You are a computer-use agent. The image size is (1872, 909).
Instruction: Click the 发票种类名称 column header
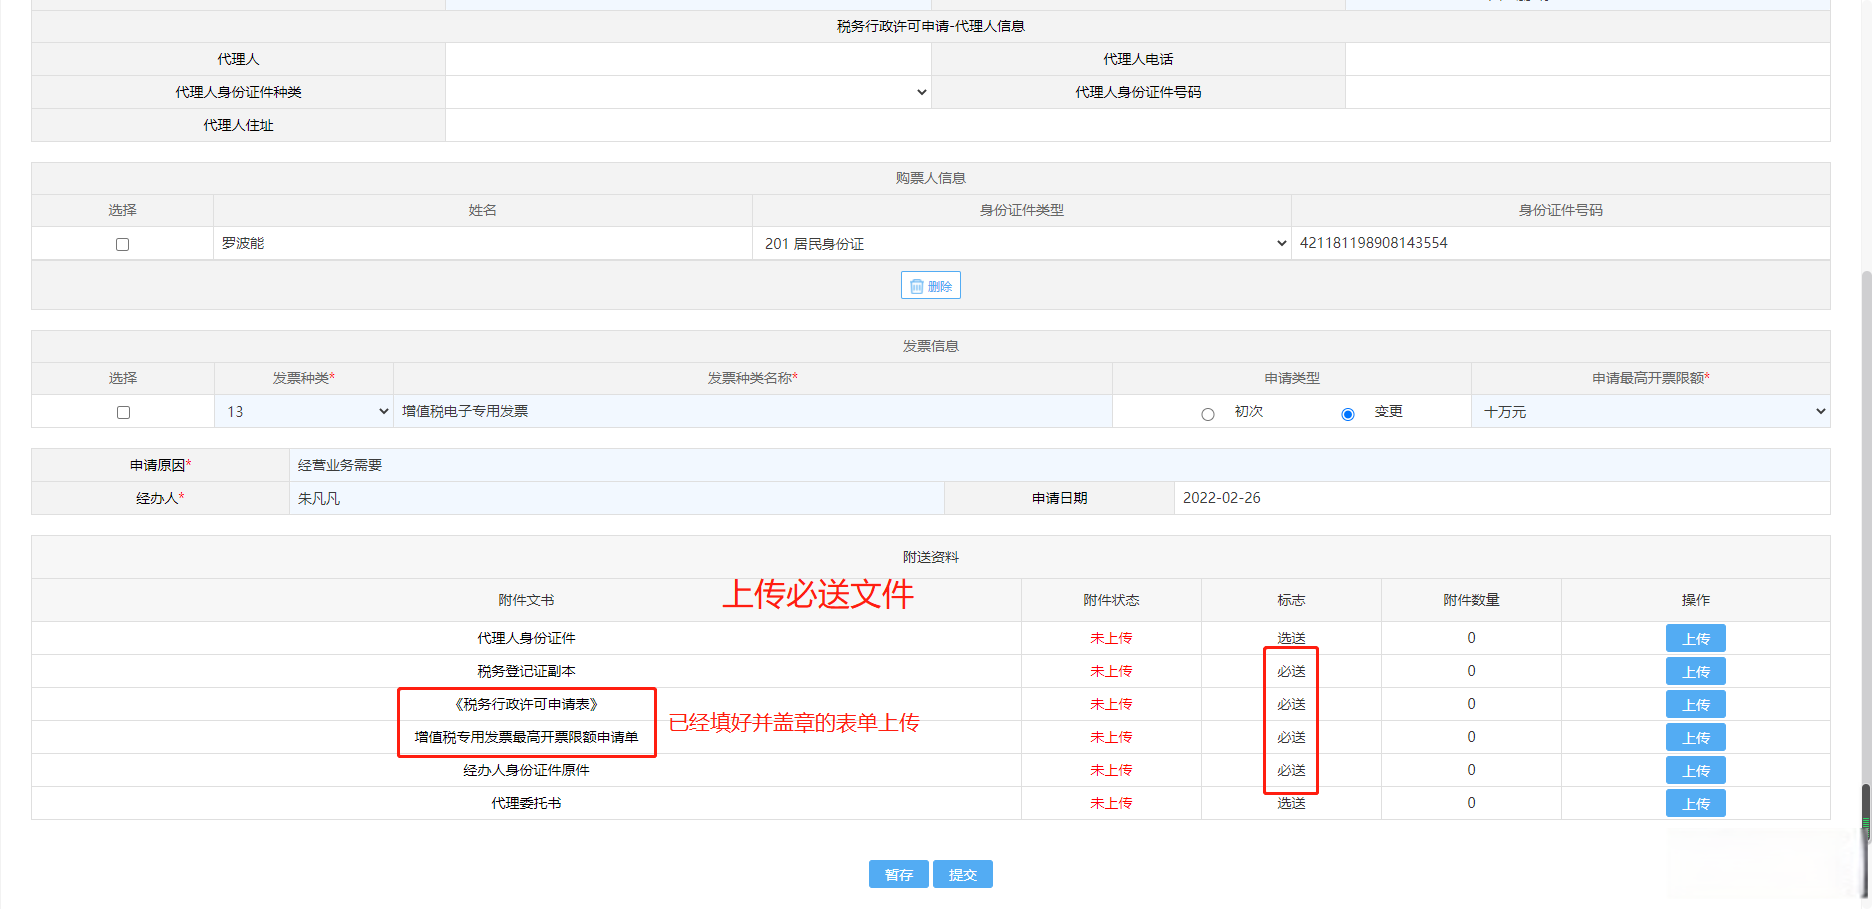click(752, 378)
